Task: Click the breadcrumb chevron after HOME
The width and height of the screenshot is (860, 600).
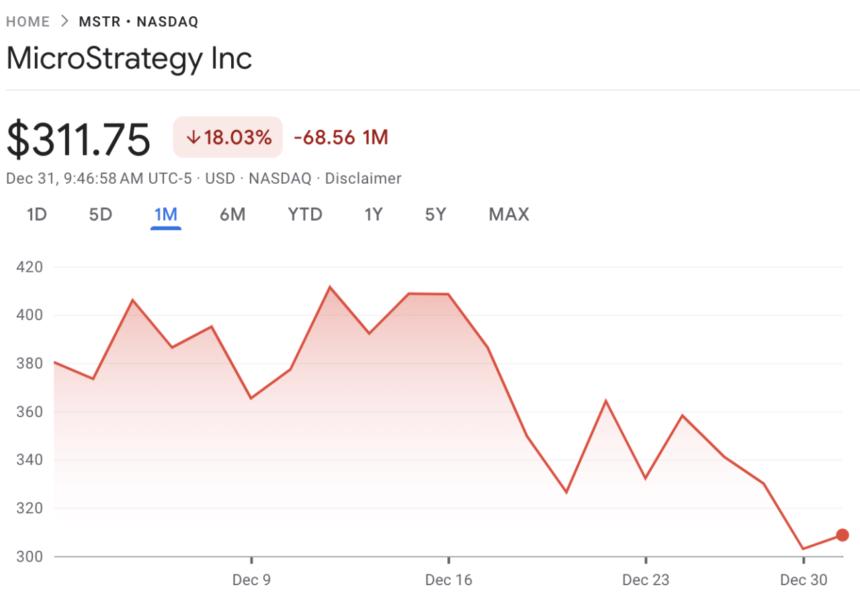Action: (64, 22)
